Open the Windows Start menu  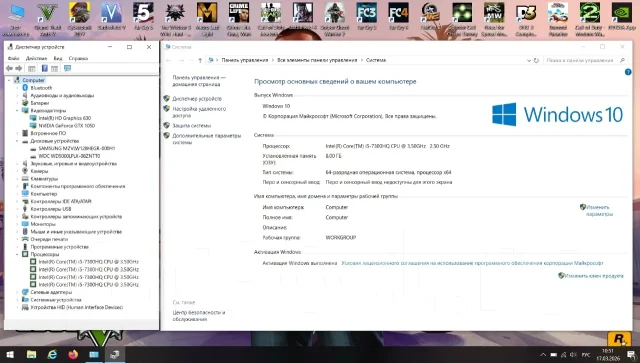tap(10, 354)
